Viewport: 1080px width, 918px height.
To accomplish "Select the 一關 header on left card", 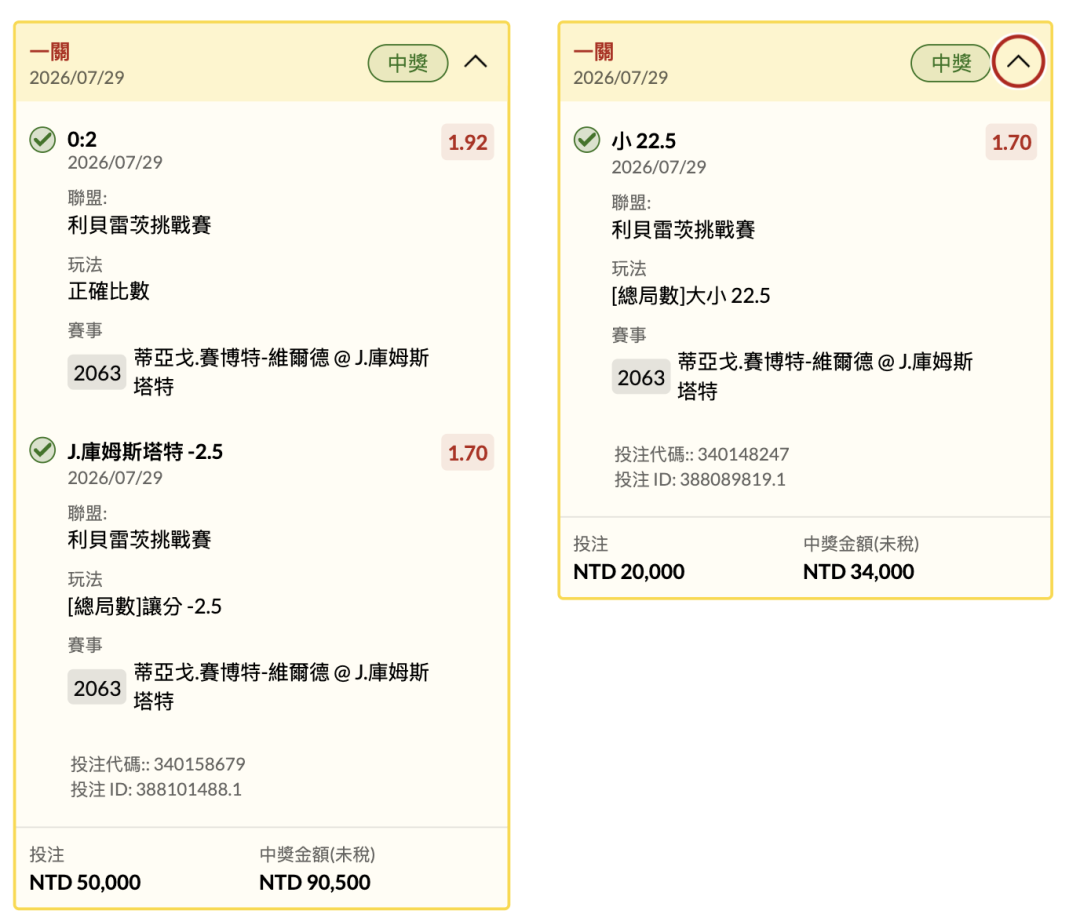I will [x=50, y=52].
